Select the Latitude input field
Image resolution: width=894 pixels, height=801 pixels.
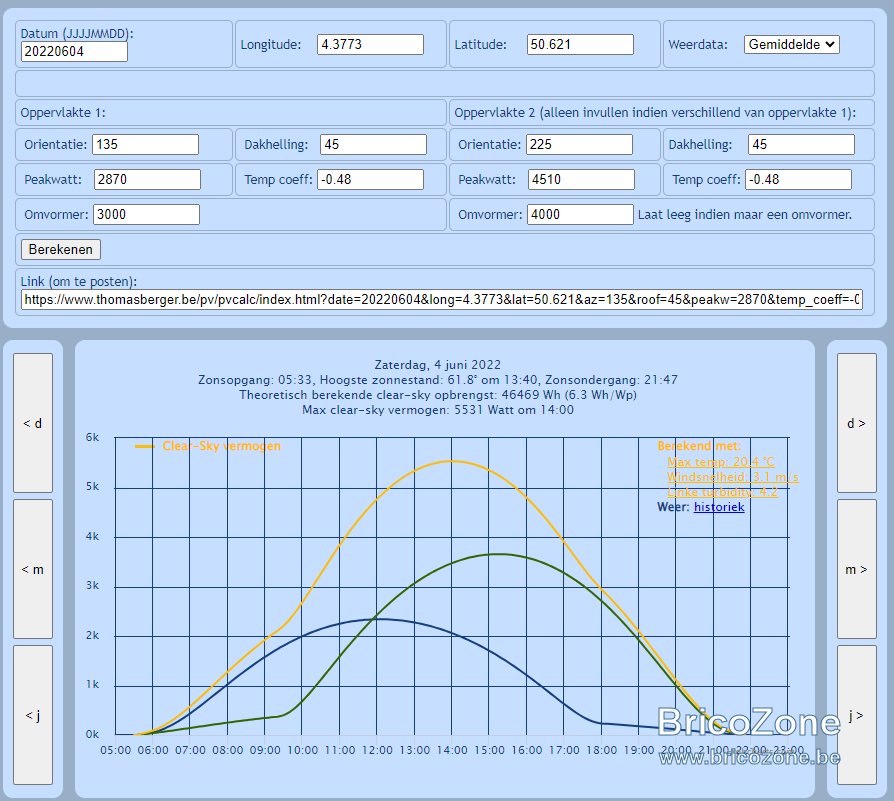[580, 44]
